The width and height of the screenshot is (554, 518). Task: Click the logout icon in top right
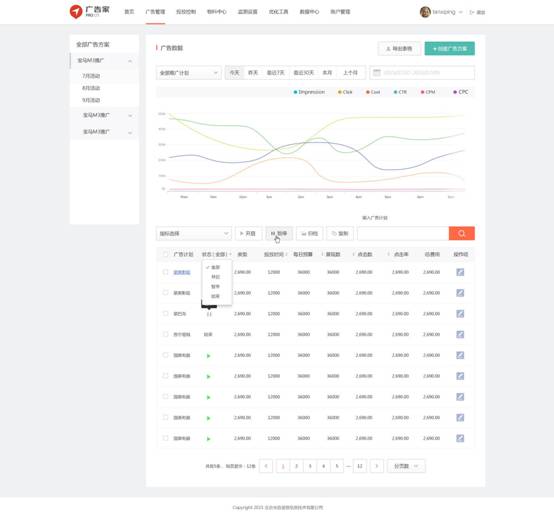[472, 12]
